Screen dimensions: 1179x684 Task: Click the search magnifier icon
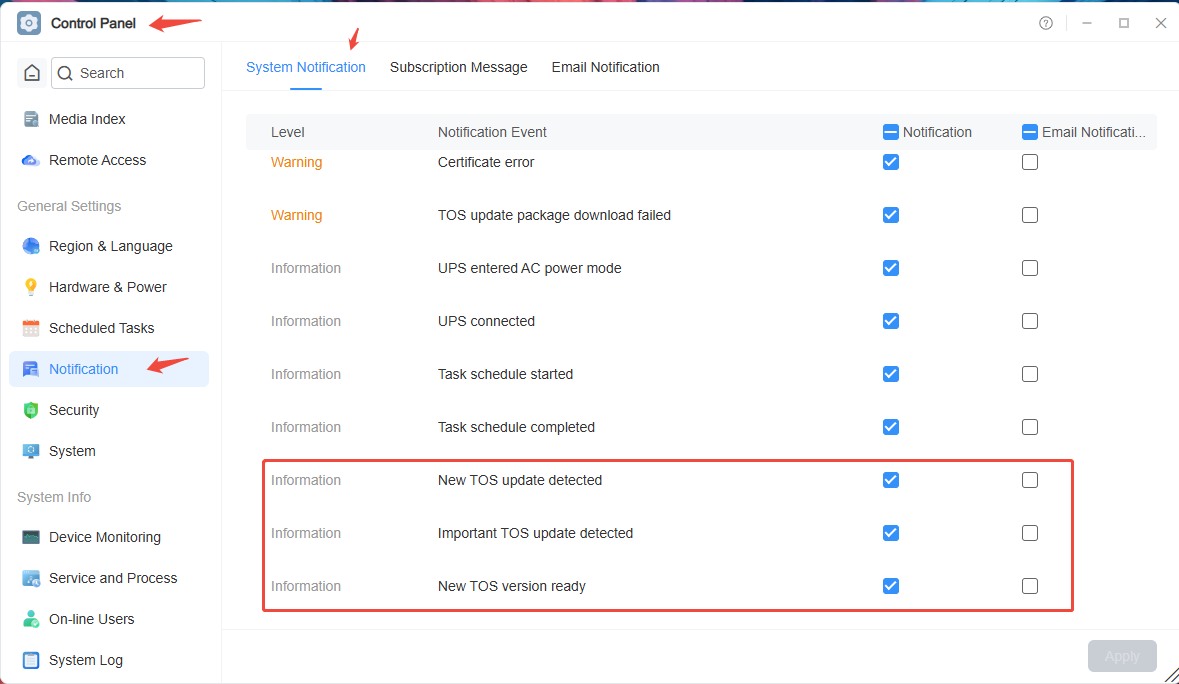(x=65, y=73)
